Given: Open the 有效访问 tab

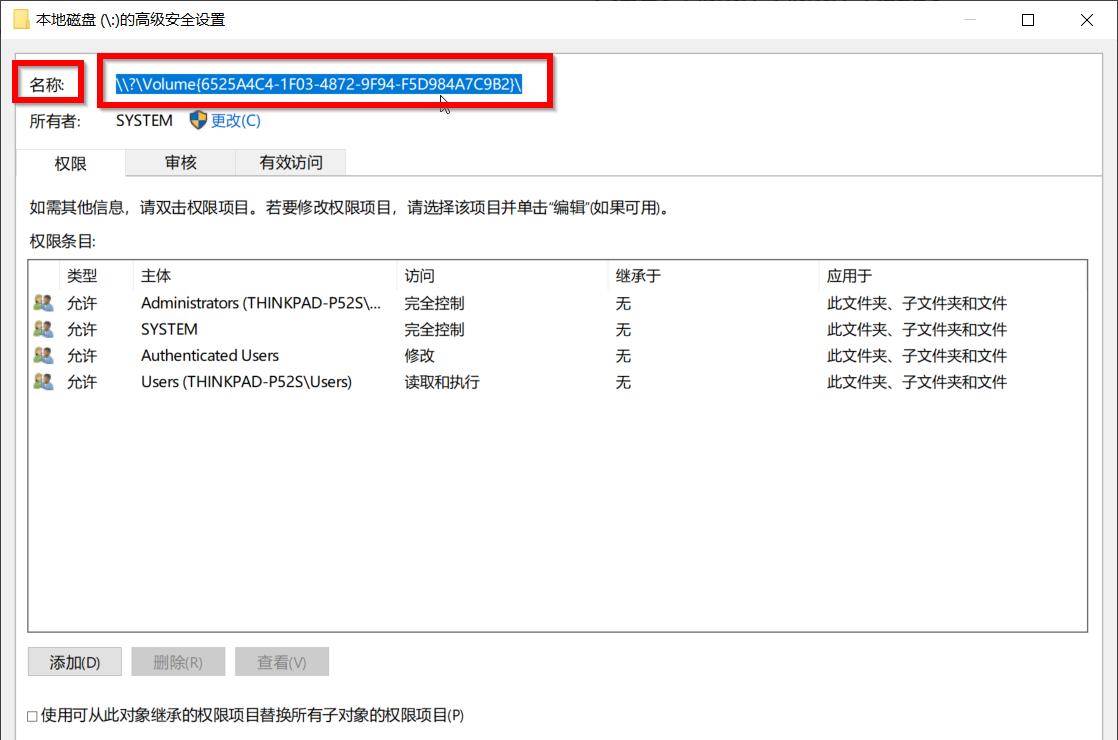Looking at the screenshot, I should (291, 163).
